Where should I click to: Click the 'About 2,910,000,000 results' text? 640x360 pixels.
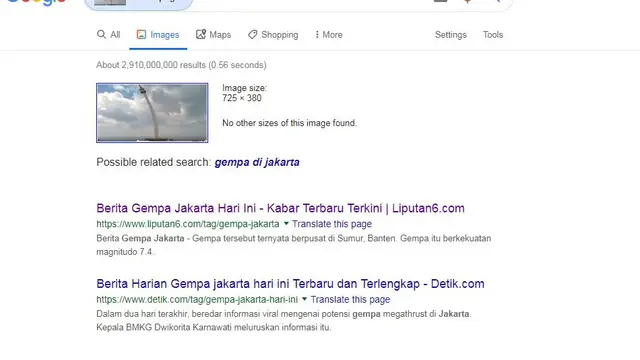(181, 65)
